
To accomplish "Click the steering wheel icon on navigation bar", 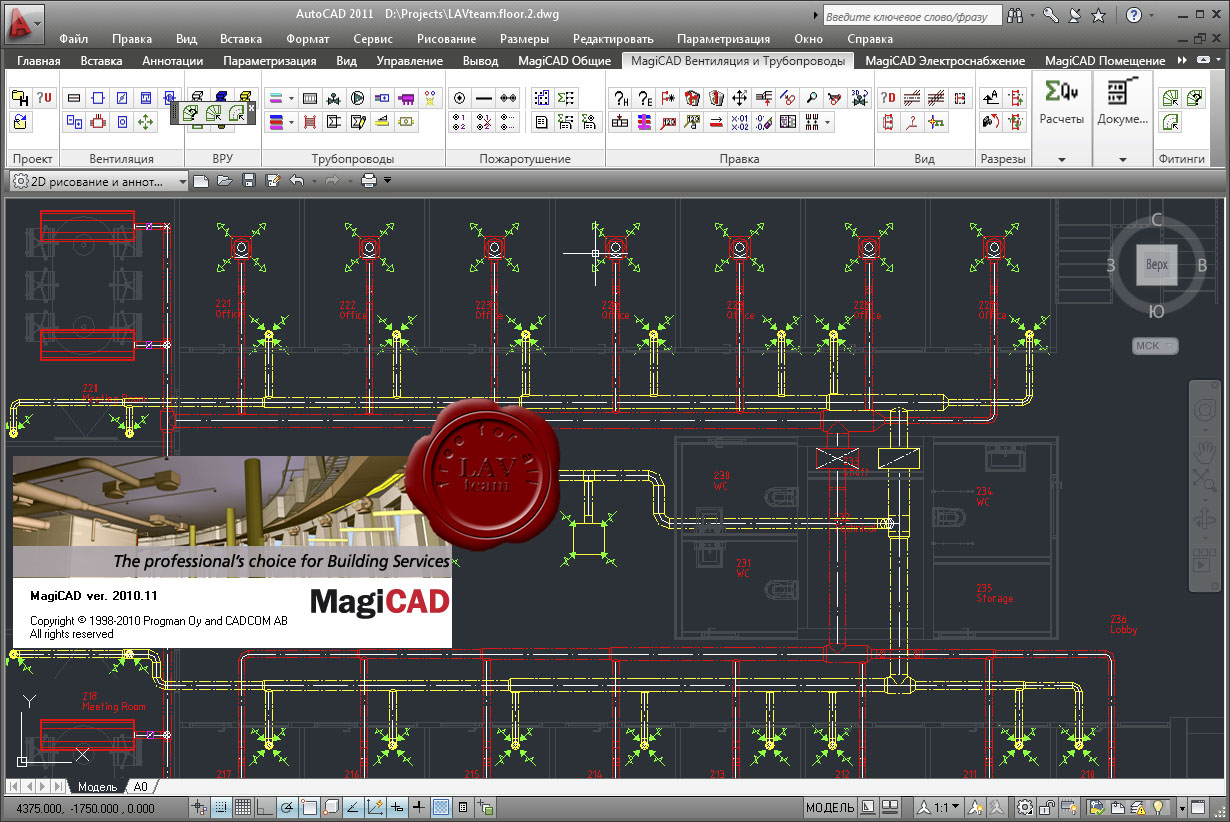I will [x=1203, y=411].
